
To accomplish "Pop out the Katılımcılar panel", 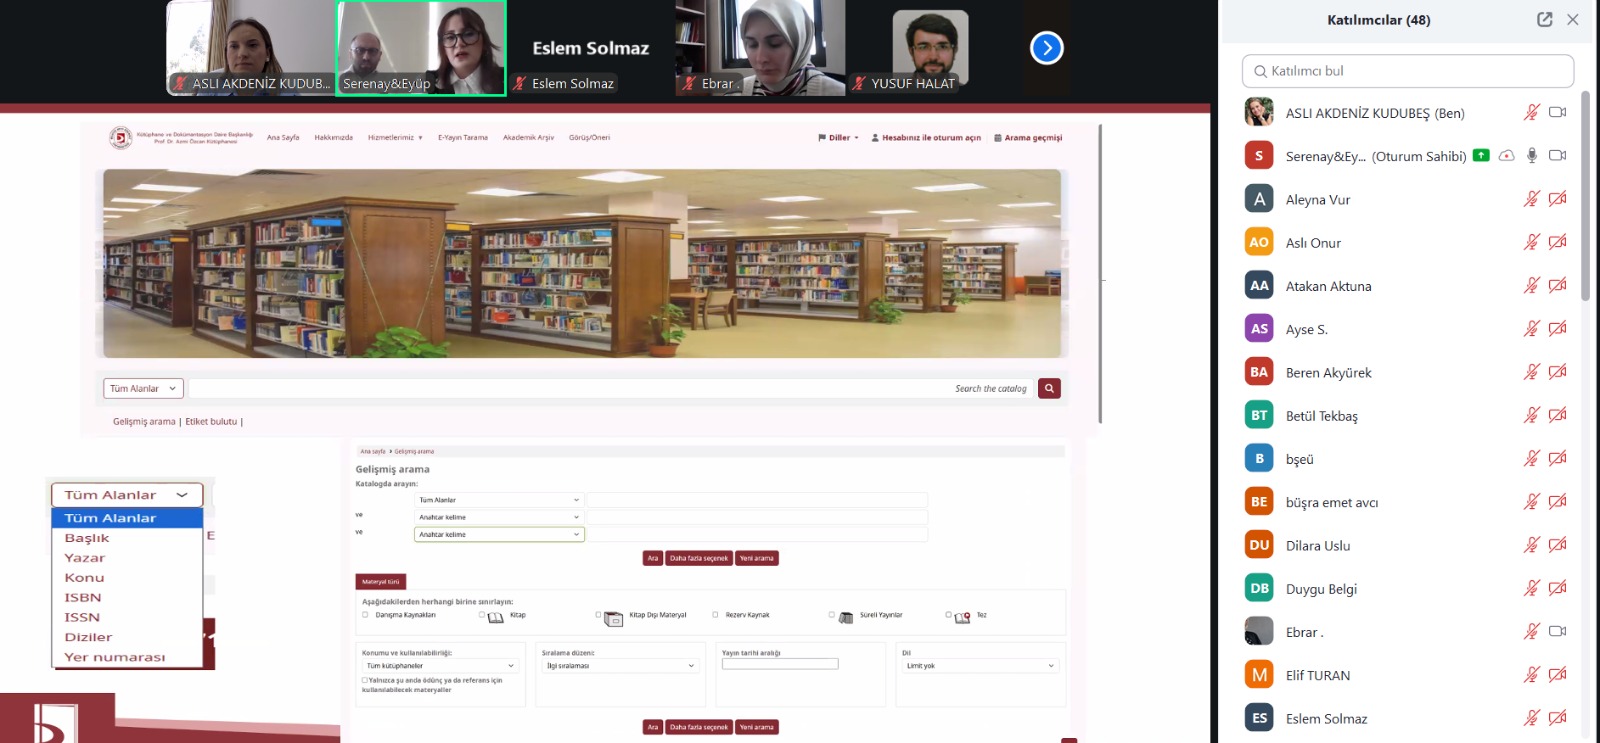I will tap(1544, 20).
